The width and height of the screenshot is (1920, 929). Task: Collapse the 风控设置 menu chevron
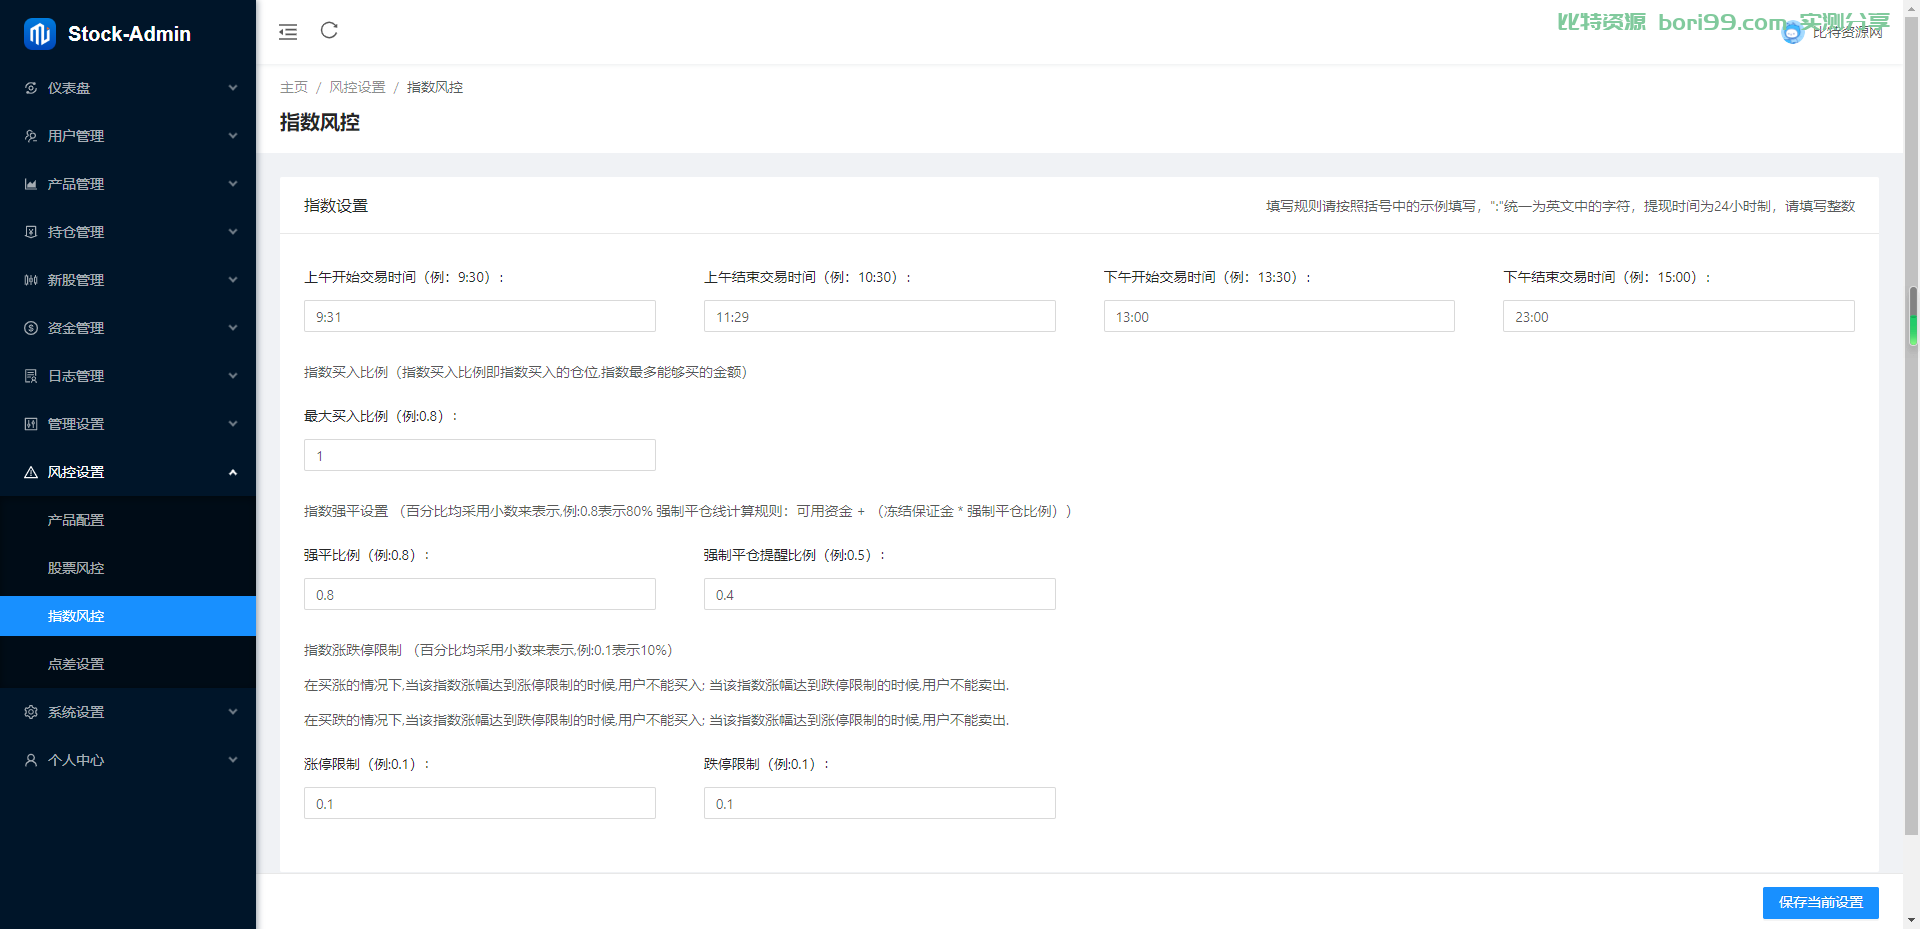tap(233, 472)
